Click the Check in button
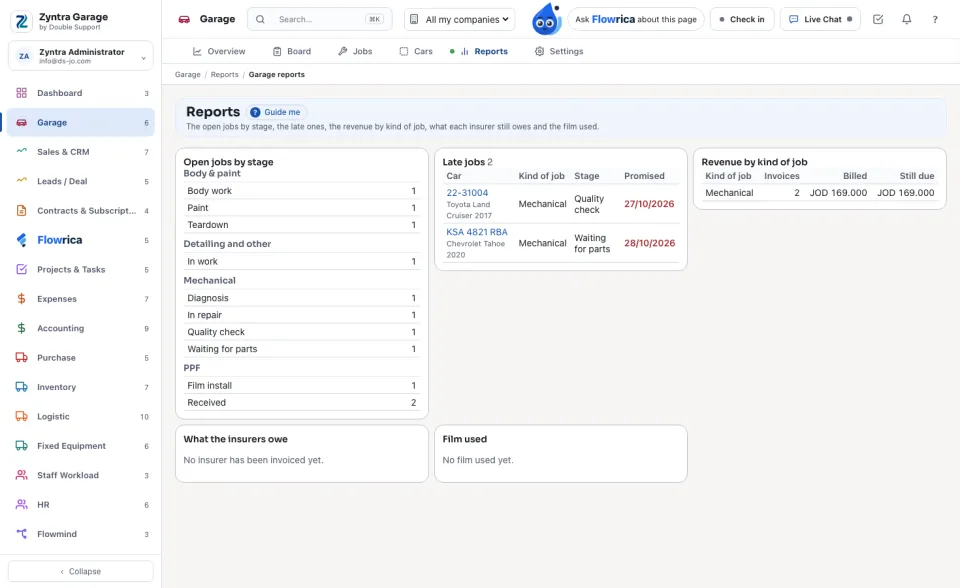The image size is (960, 588). pos(742,19)
